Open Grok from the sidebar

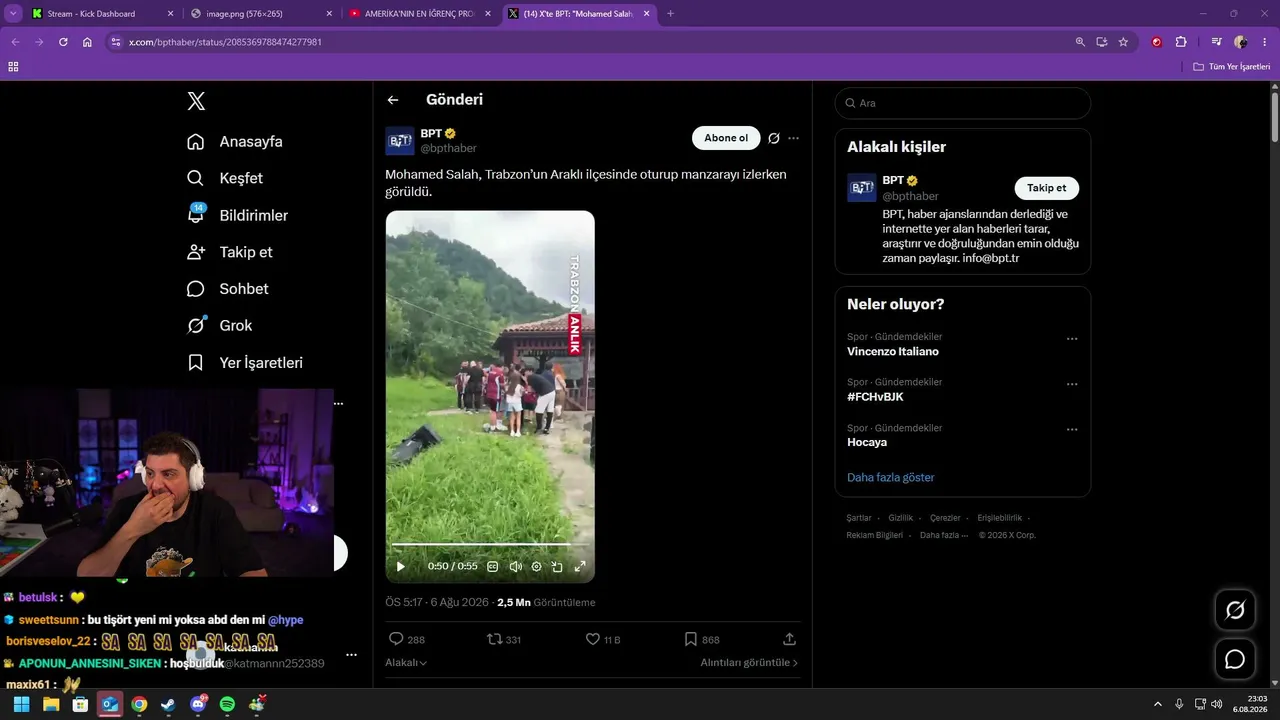tap(219, 326)
